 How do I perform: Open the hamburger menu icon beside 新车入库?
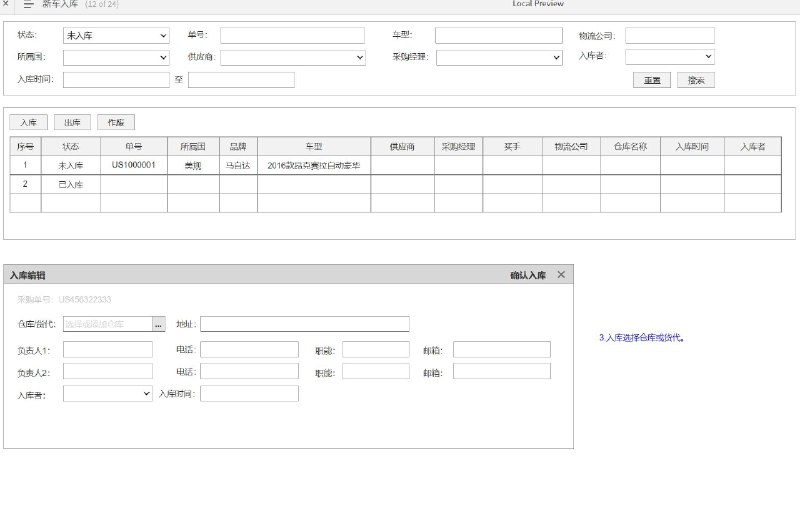click(29, 4)
